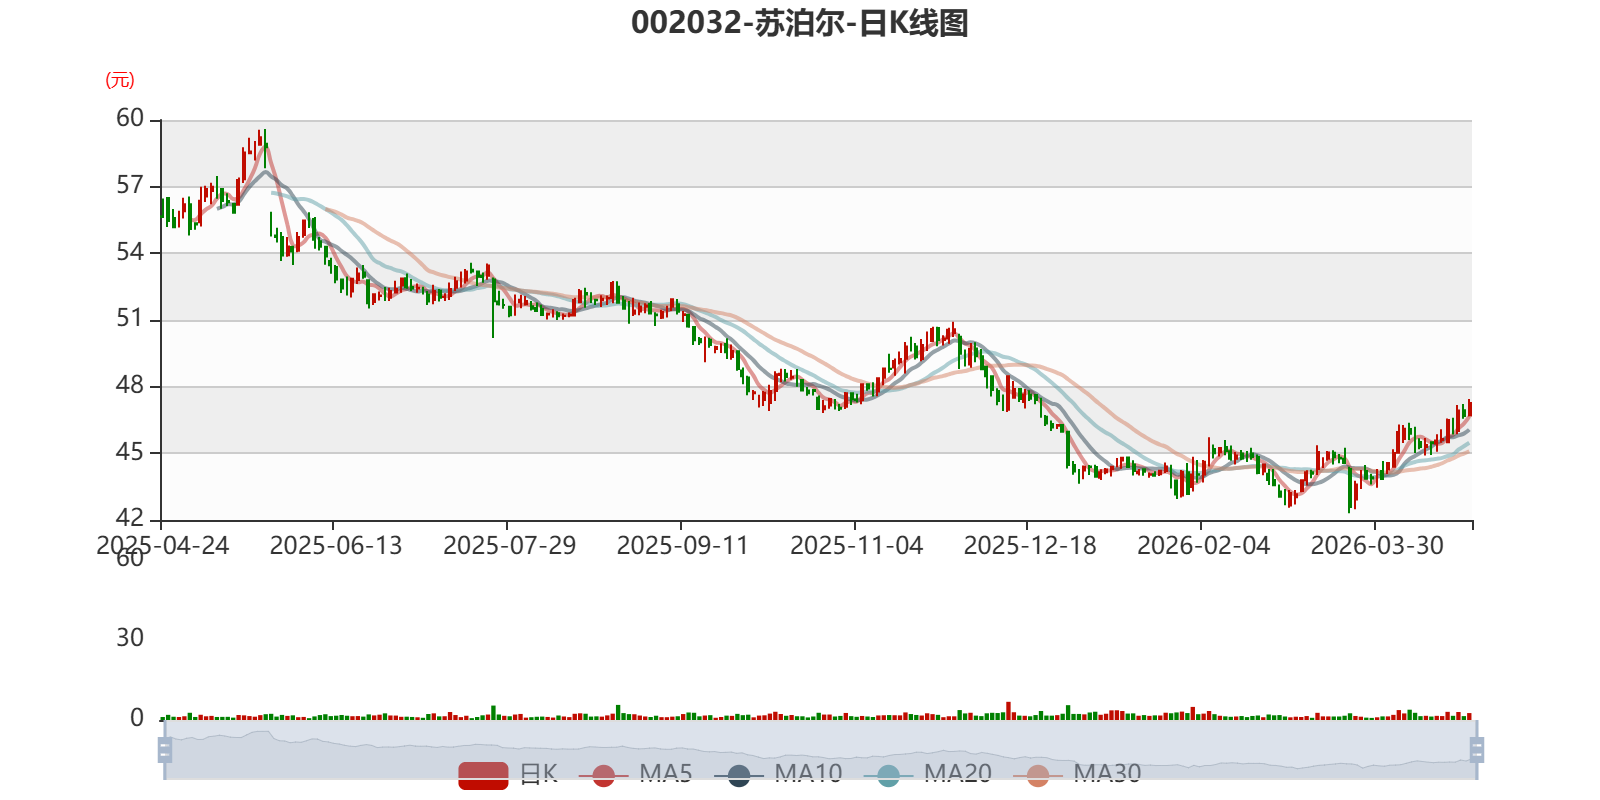The image size is (1600, 800).
Task: Click the 2025-09-11 date label
Action: [683, 545]
